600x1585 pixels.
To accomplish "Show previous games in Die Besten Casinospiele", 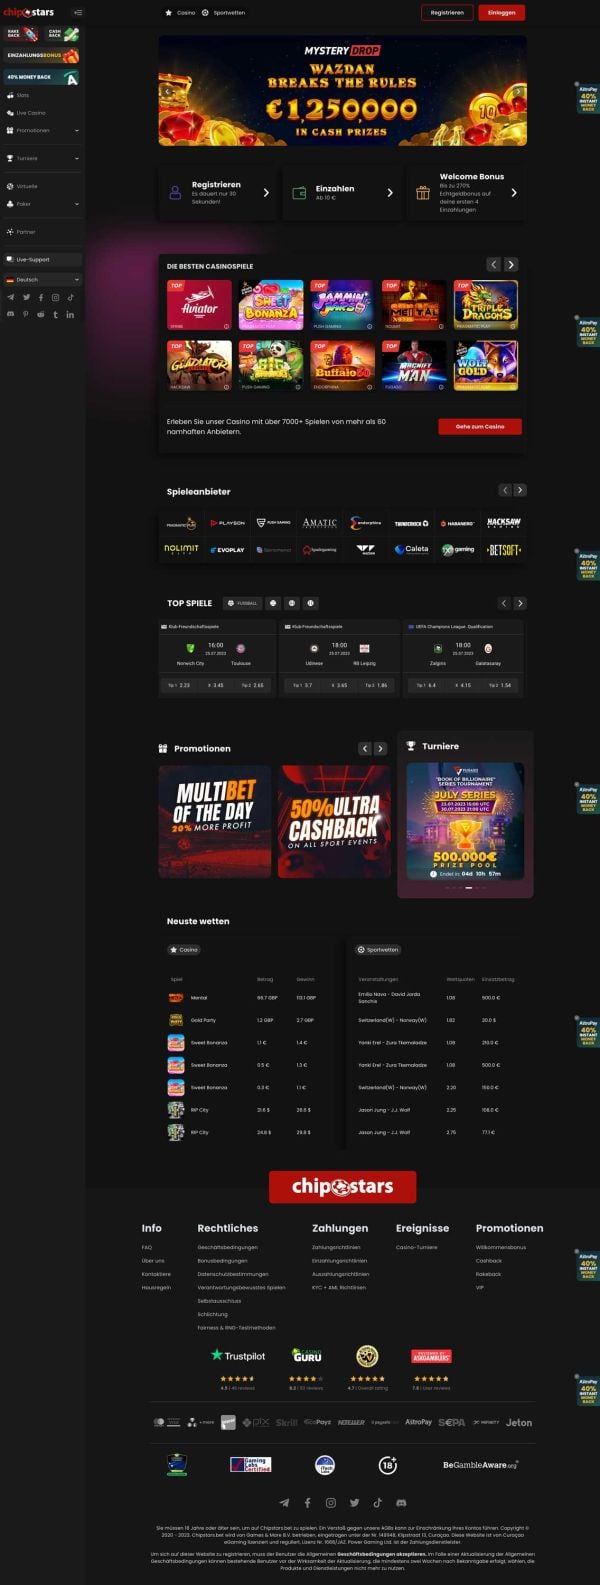I will (494, 264).
